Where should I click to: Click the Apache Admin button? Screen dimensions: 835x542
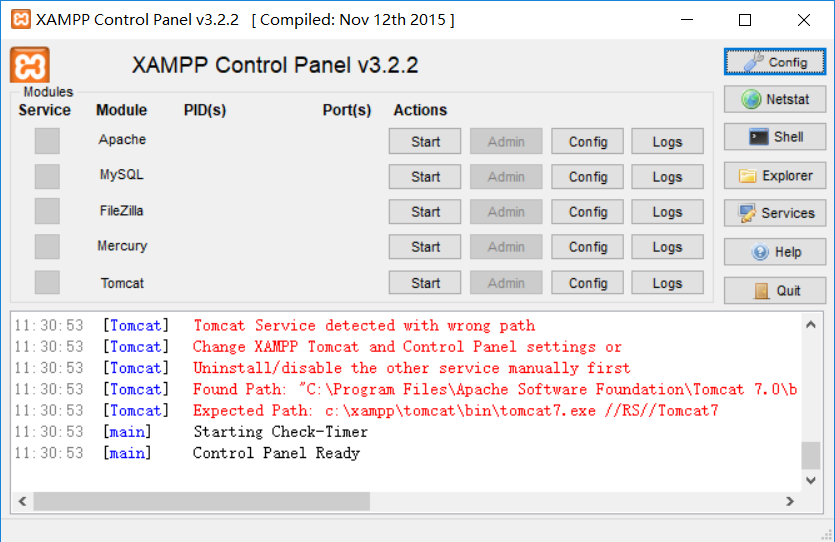[506, 141]
